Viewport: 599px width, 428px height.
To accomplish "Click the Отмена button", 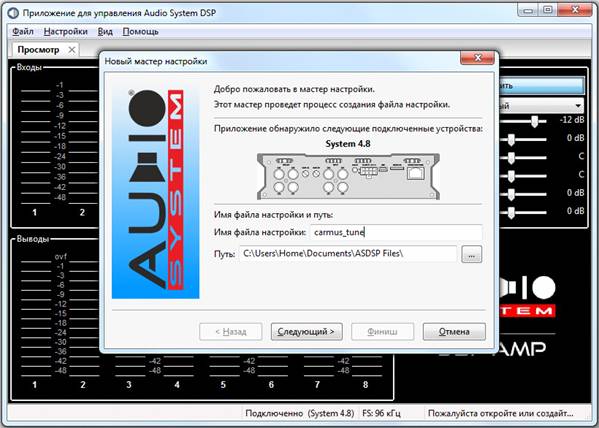I will [x=454, y=331].
